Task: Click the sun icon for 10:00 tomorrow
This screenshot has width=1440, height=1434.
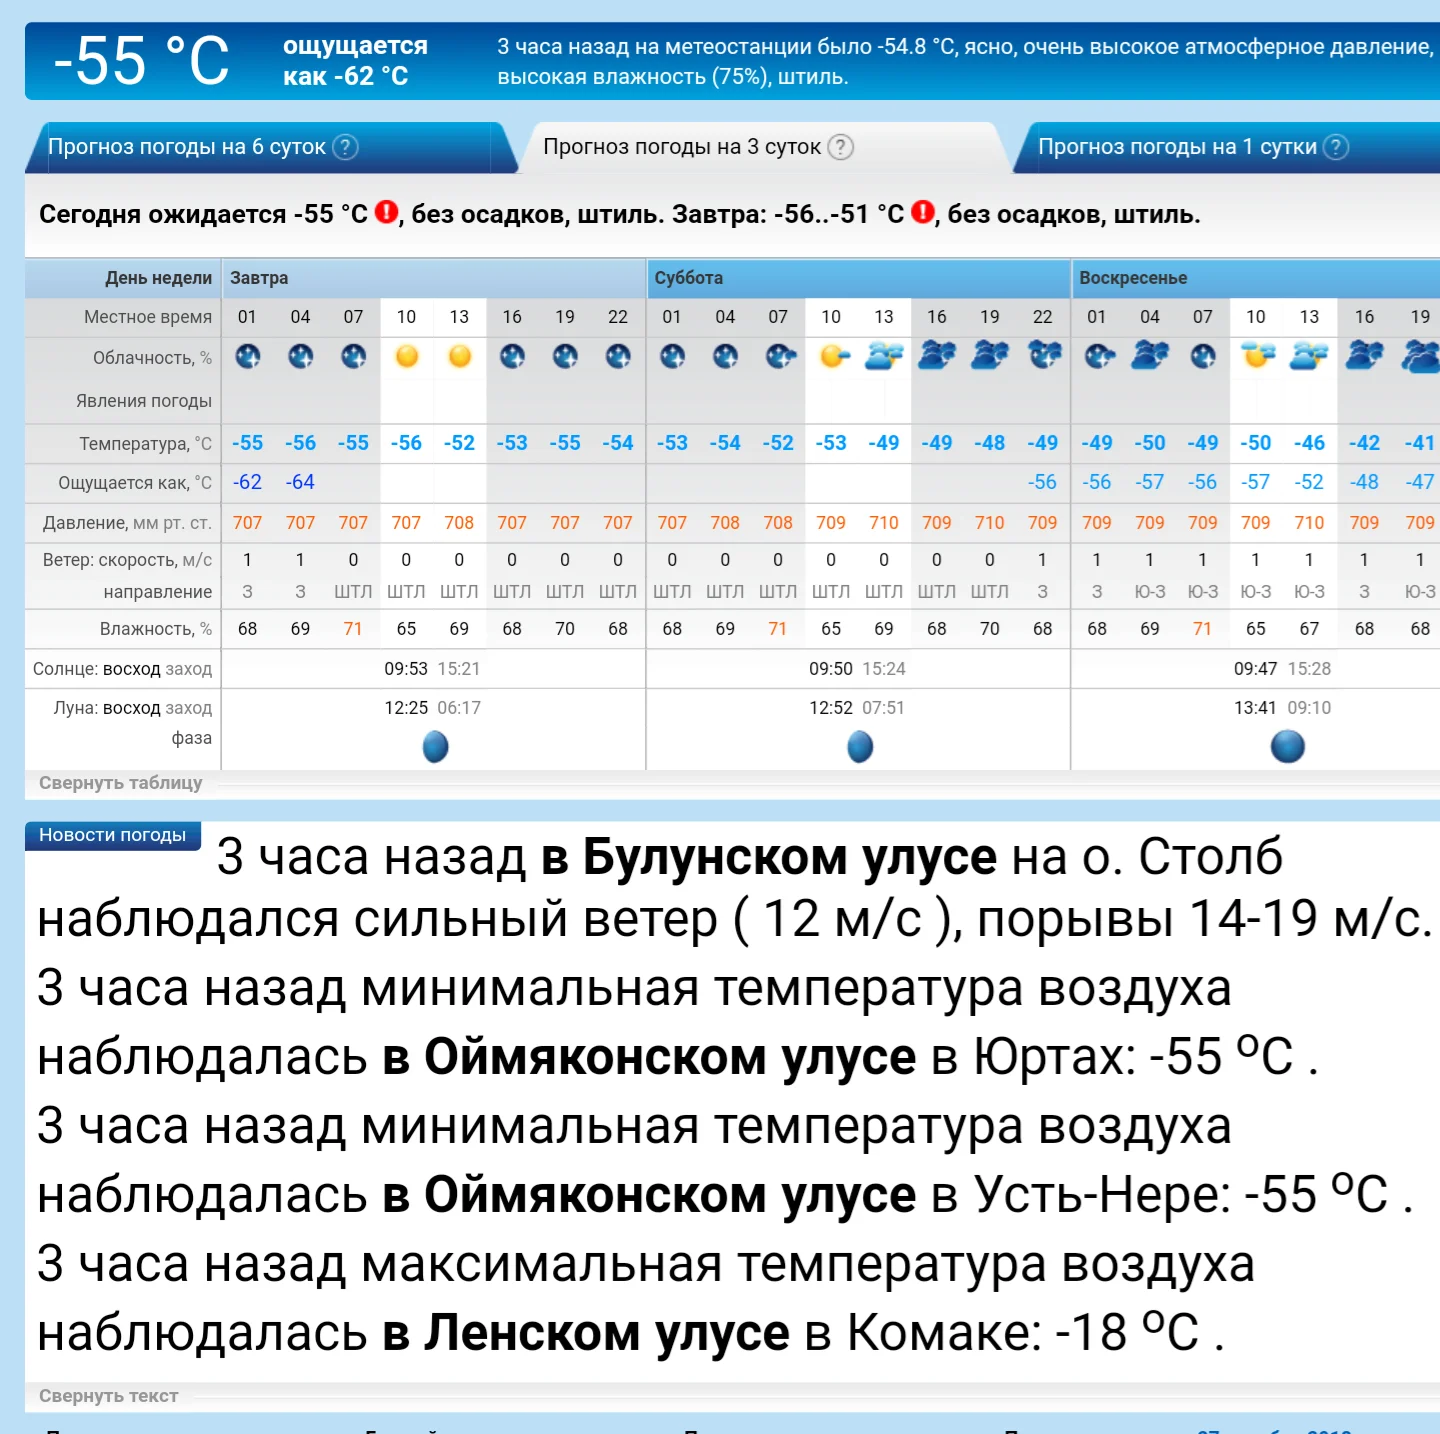Action: coord(406,357)
